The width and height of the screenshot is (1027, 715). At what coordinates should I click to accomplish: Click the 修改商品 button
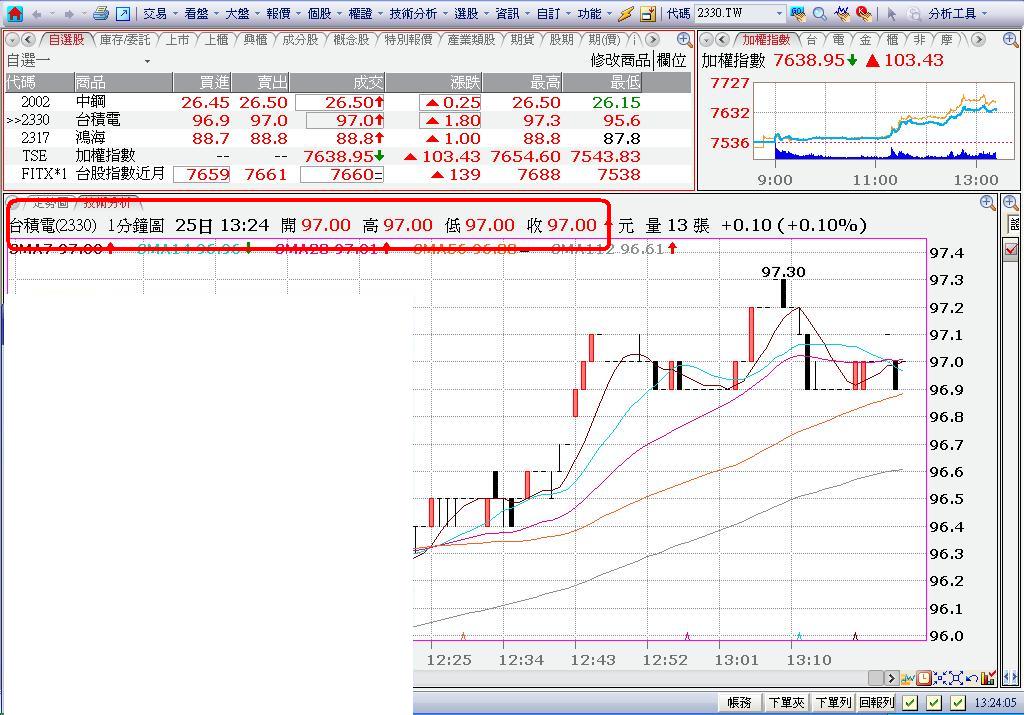tap(620, 61)
